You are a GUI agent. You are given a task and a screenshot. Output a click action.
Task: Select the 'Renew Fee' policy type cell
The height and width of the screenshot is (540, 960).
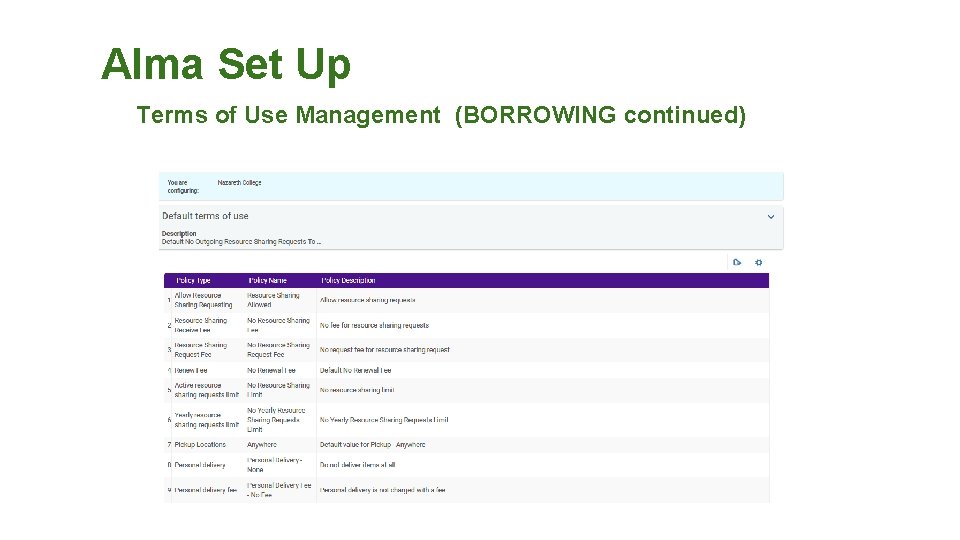pos(190,370)
